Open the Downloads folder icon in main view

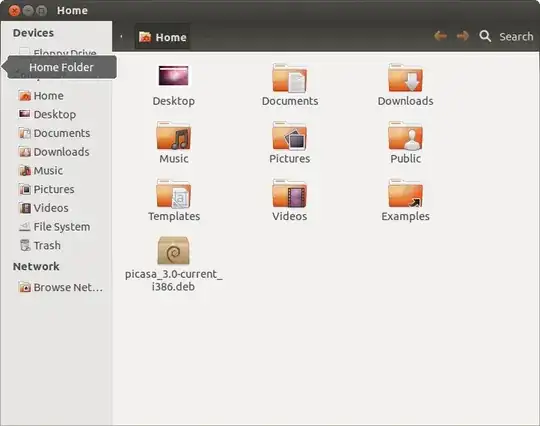(x=405, y=78)
